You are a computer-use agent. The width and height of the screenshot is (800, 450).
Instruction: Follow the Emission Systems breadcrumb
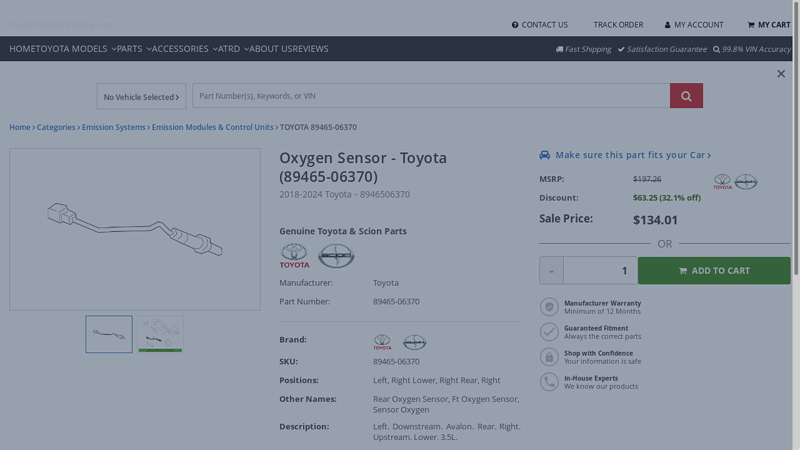point(114,127)
